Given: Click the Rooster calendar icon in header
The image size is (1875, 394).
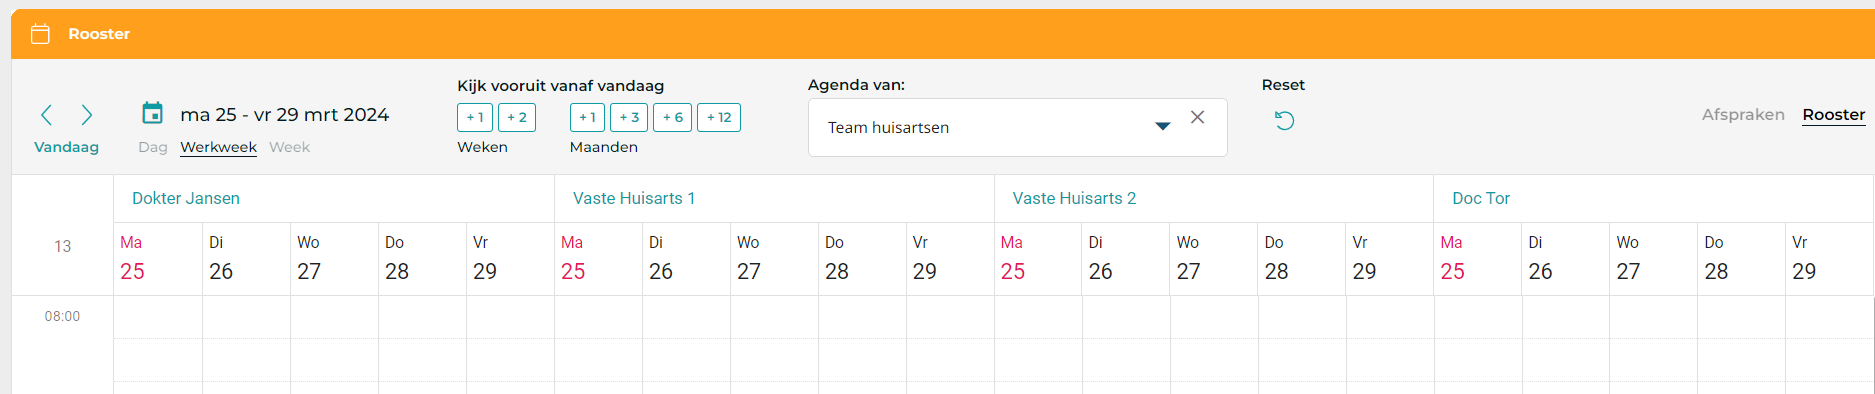Looking at the screenshot, I should click(x=40, y=34).
